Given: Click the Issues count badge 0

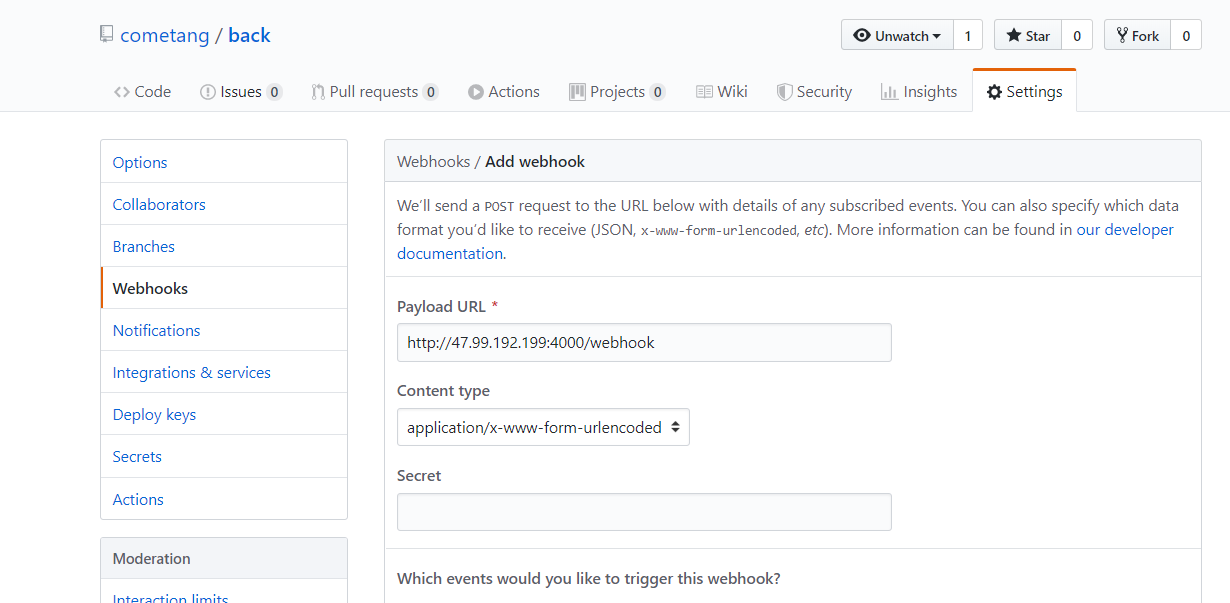Looking at the screenshot, I should 274,92.
